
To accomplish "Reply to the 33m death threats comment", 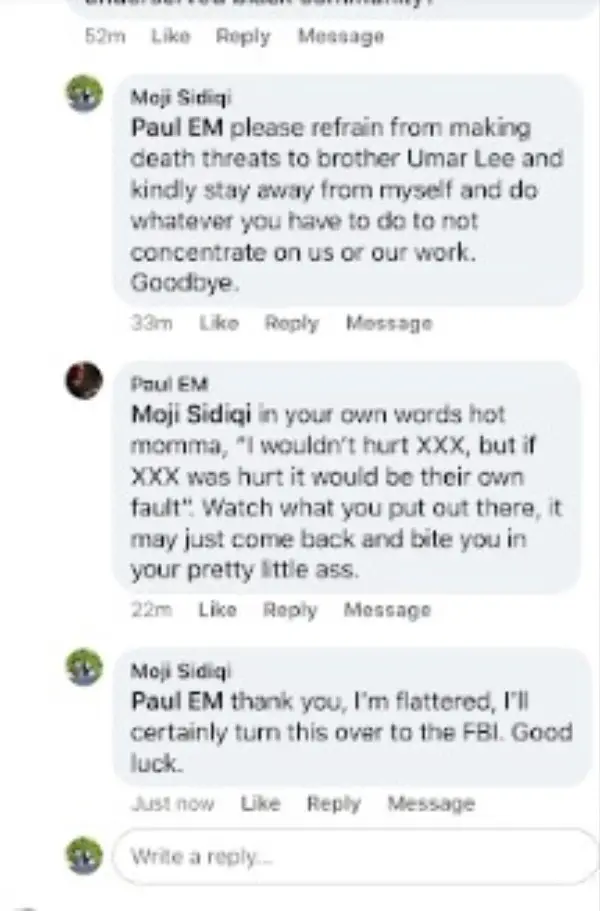I will (x=292, y=323).
